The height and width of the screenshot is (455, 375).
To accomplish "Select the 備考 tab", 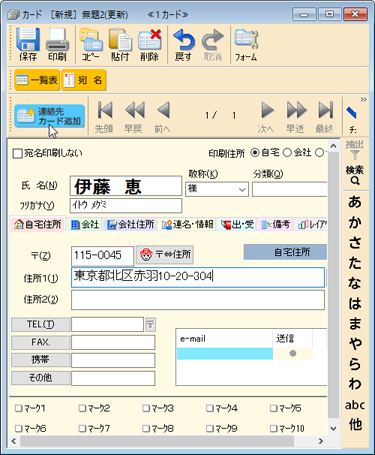I will [276, 224].
